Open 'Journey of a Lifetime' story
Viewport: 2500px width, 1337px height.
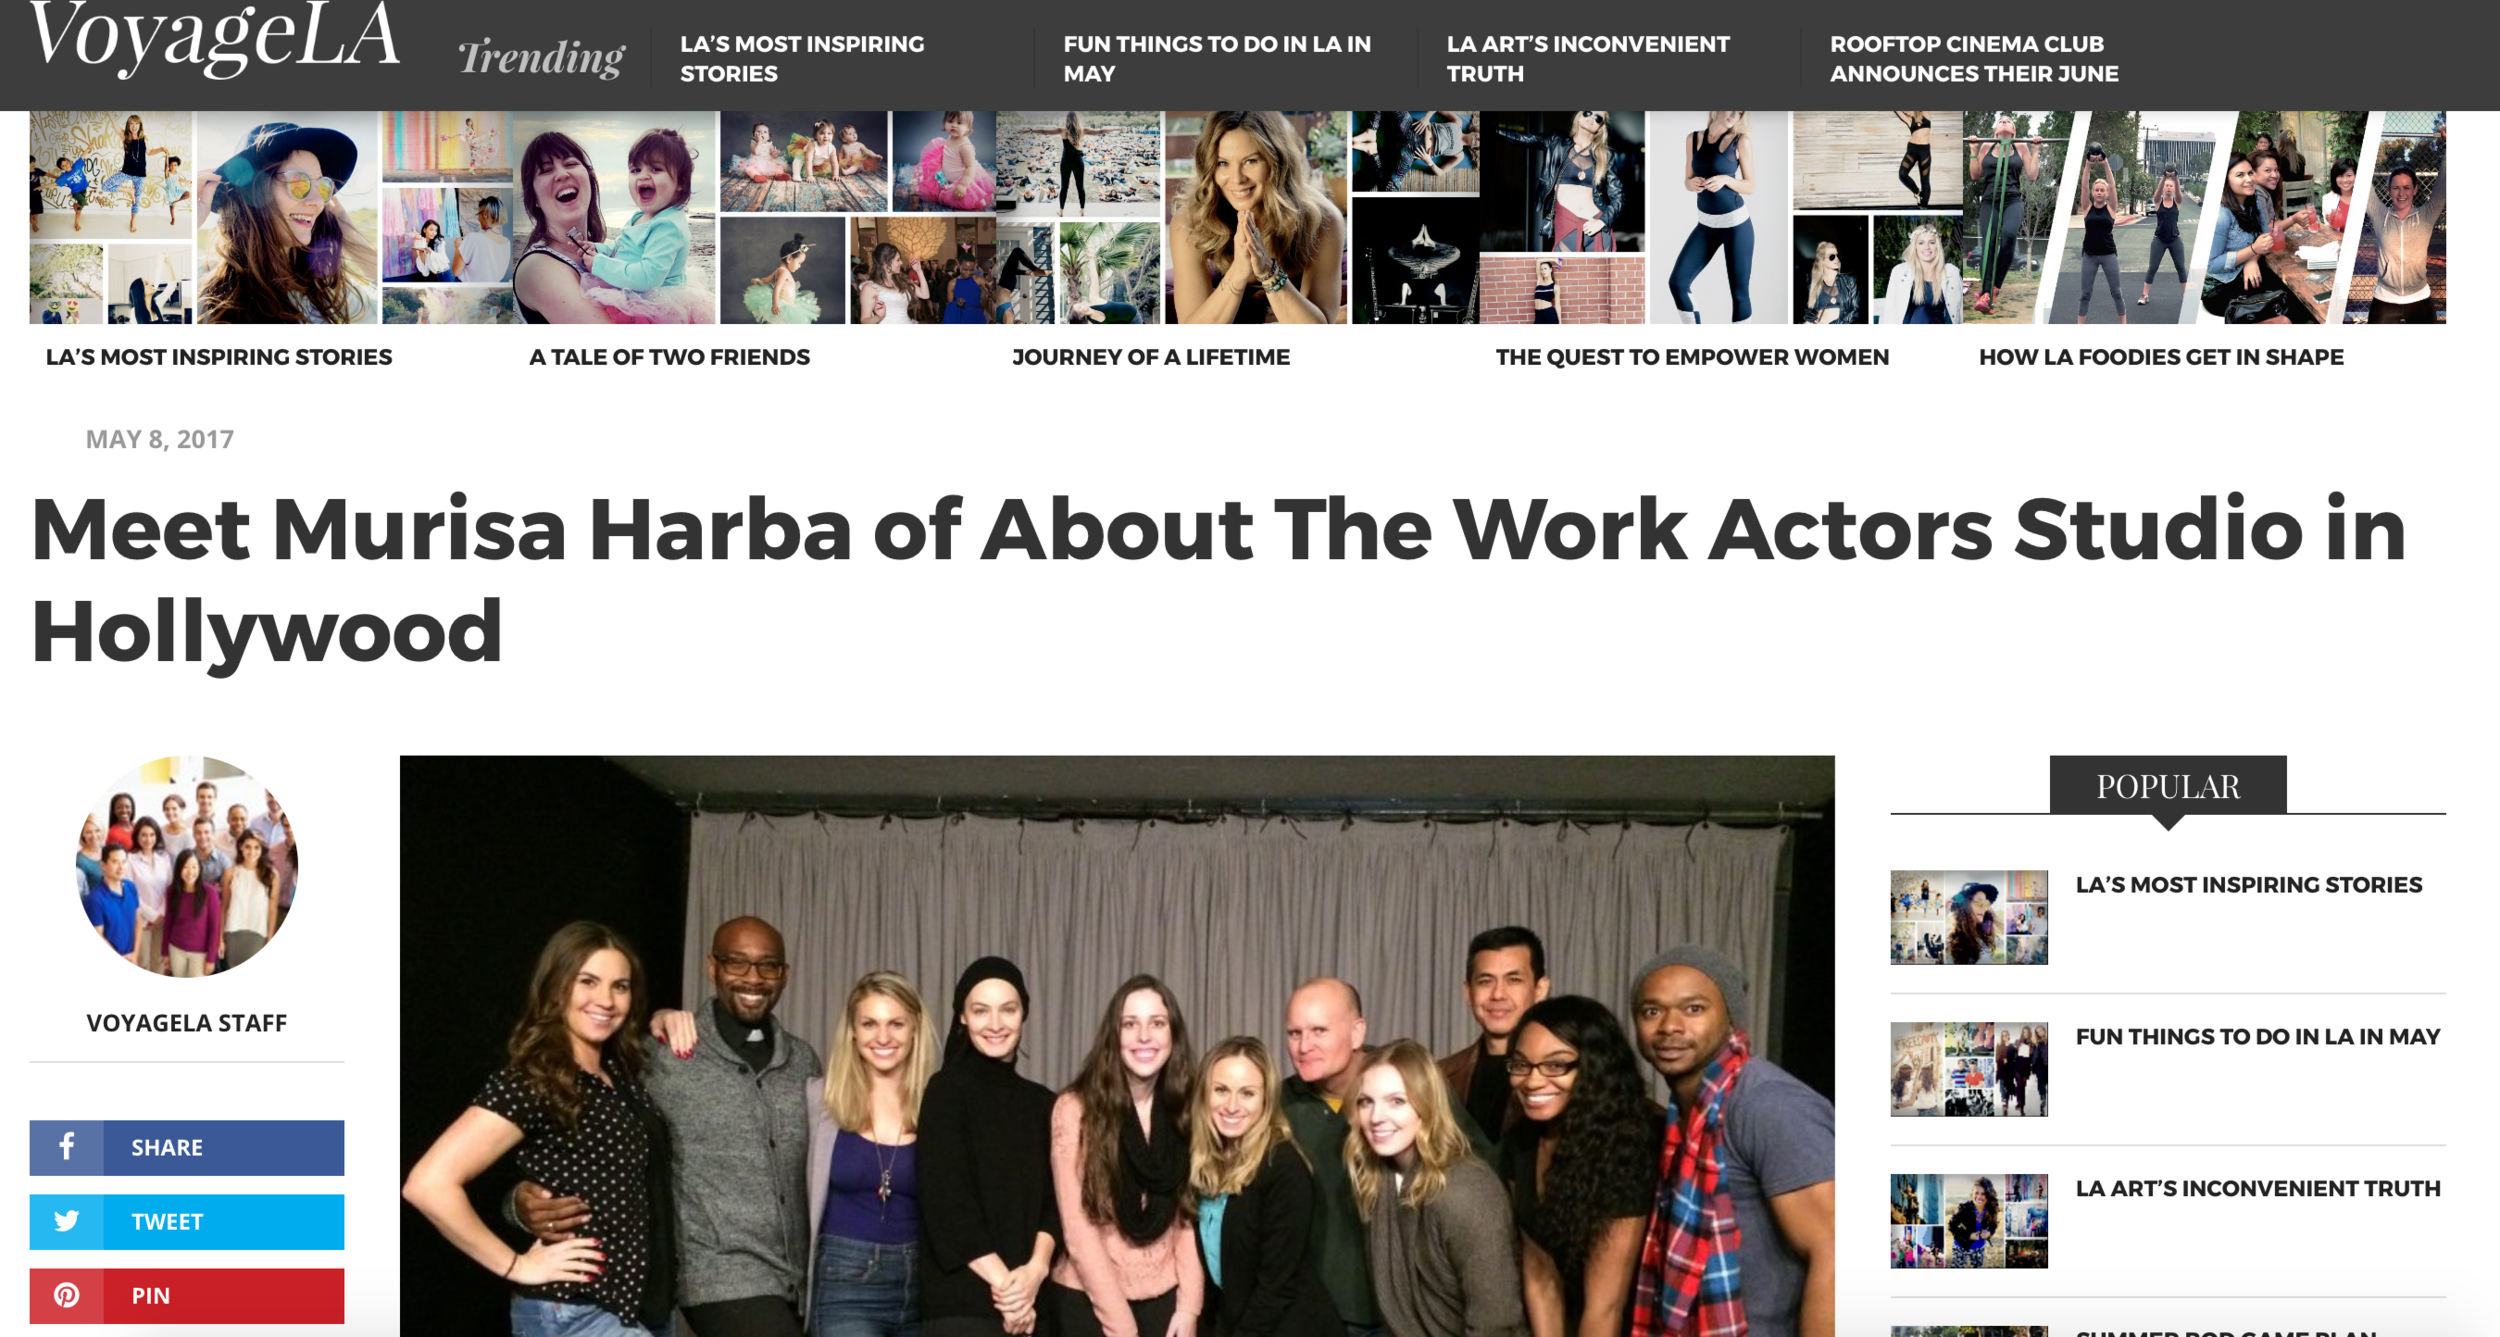click(x=1150, y=357)
